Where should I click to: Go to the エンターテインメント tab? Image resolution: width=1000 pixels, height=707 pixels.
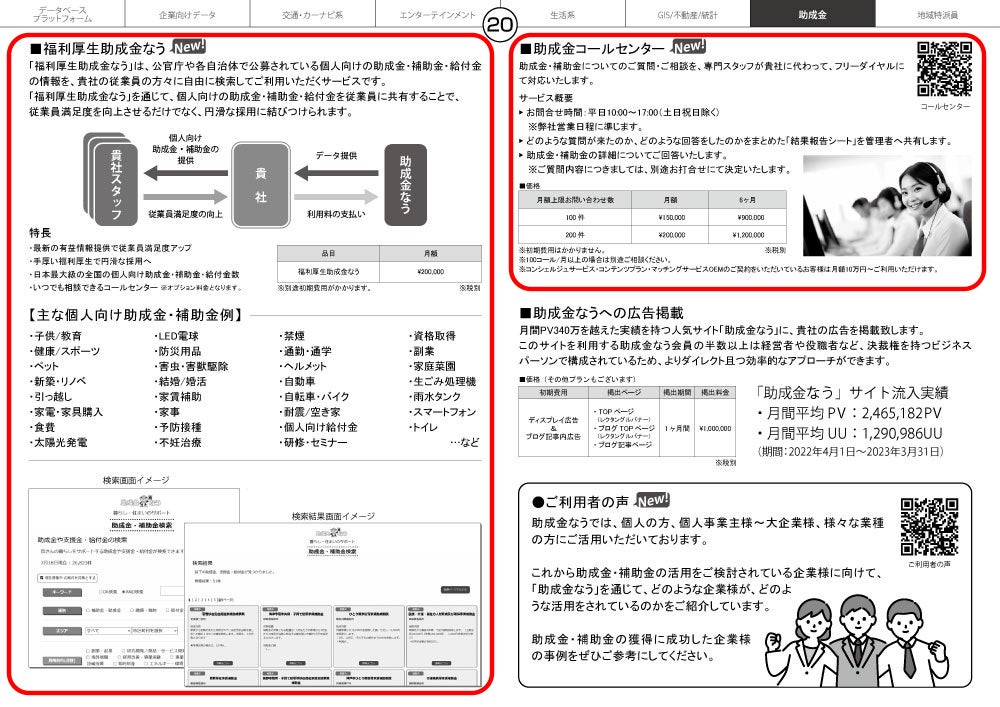point(438,13)
